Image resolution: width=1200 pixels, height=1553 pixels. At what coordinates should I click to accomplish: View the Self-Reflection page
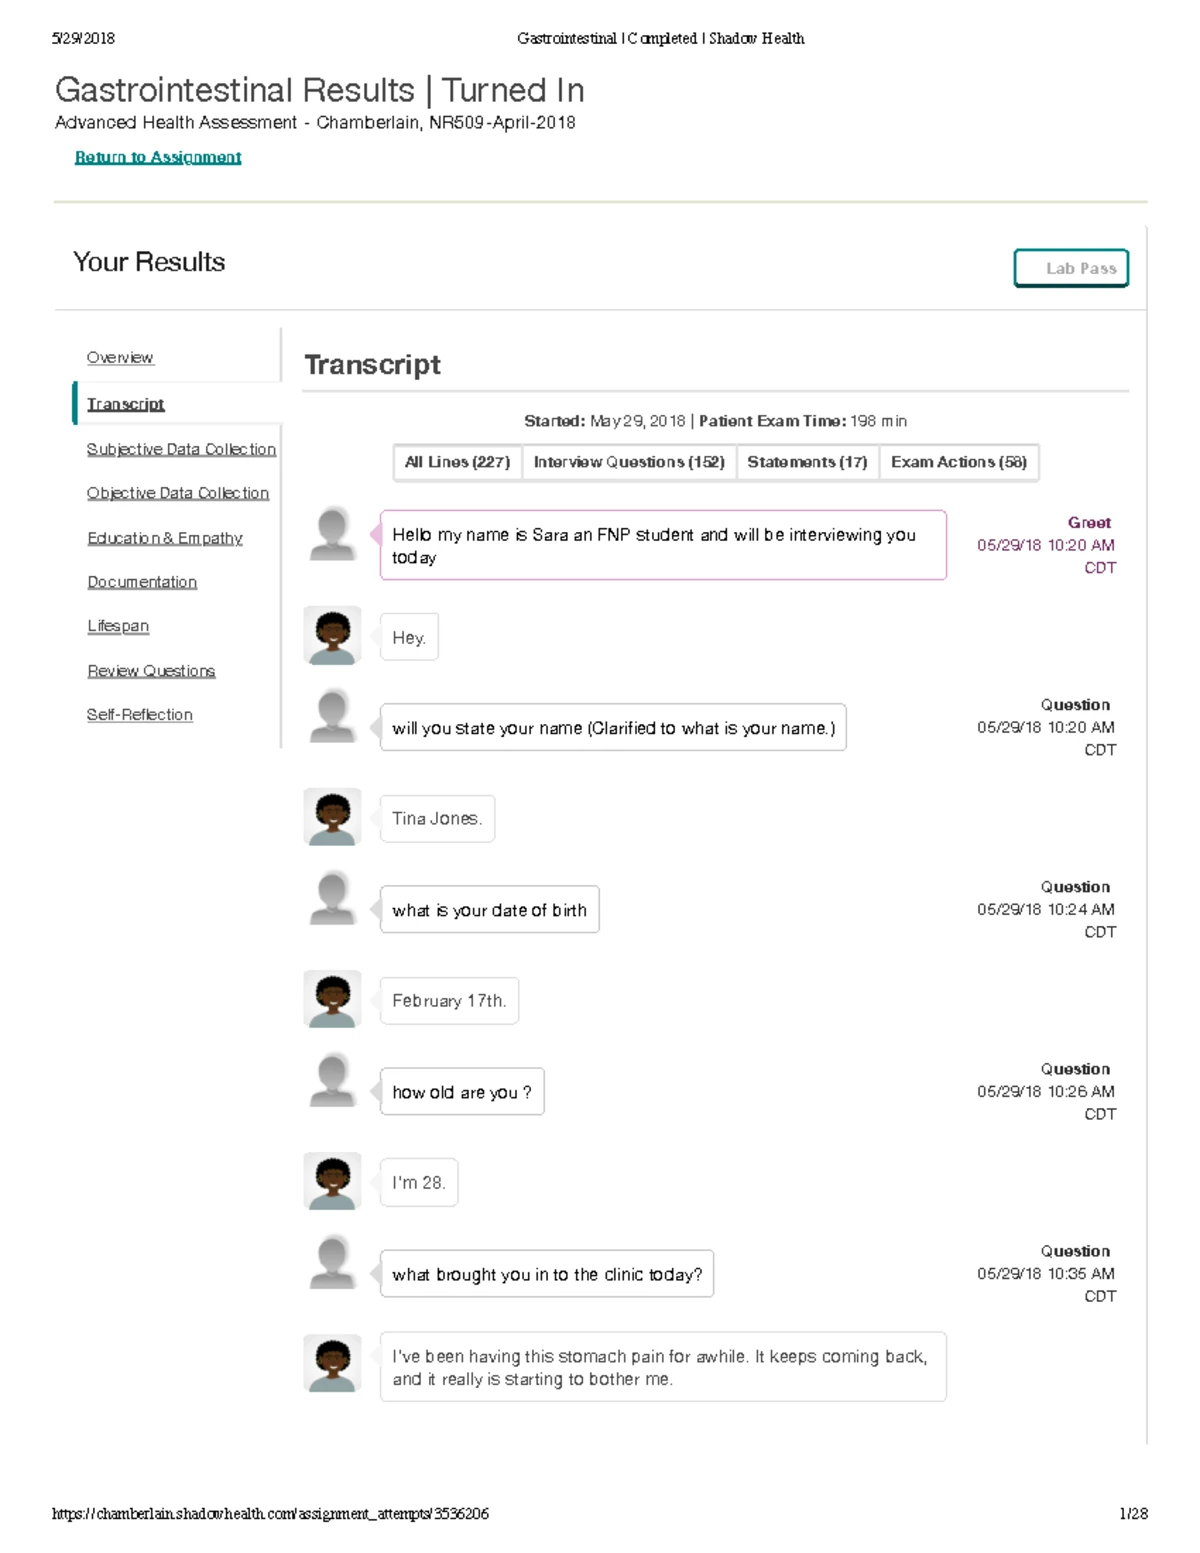point(140,715)
